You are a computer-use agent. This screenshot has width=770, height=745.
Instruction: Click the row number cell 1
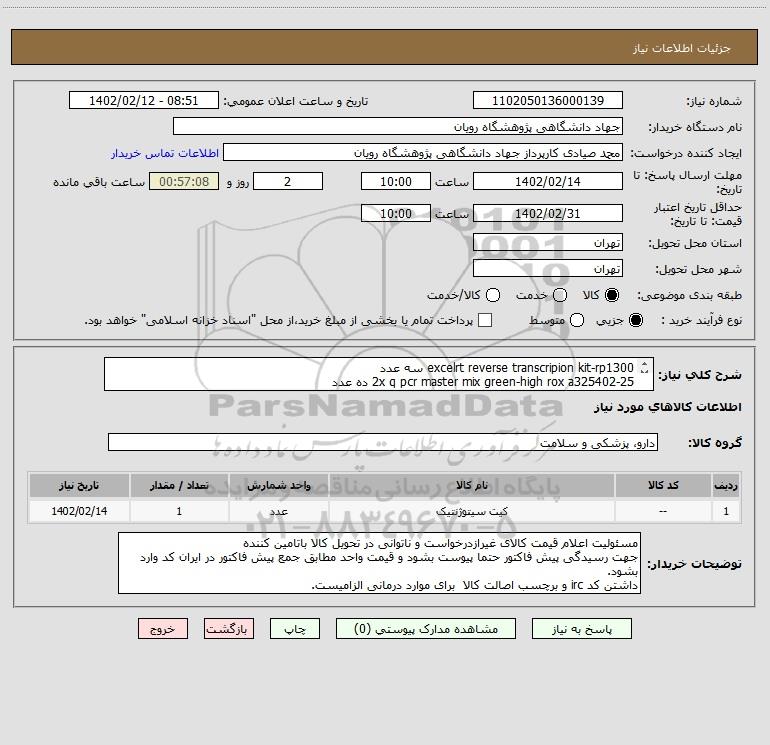(726, 511)
